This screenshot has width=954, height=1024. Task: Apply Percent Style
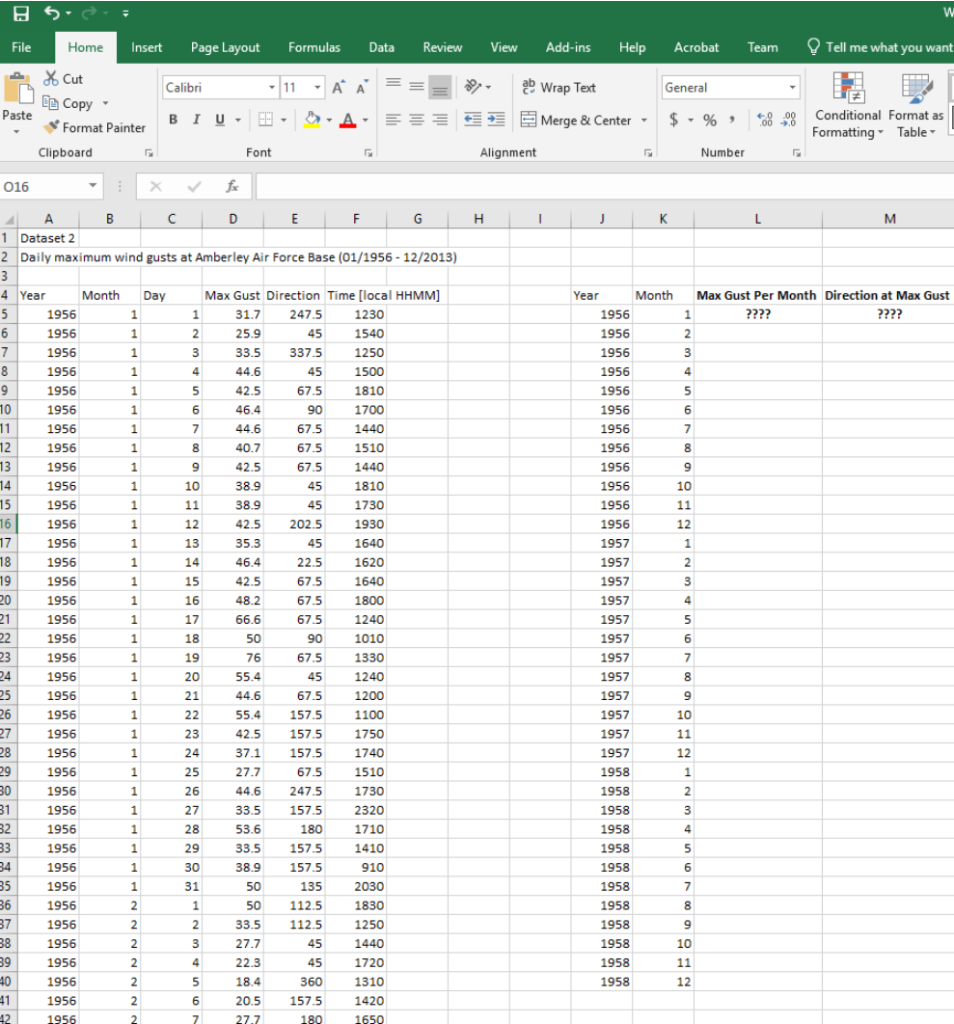(x=710, y=120)
